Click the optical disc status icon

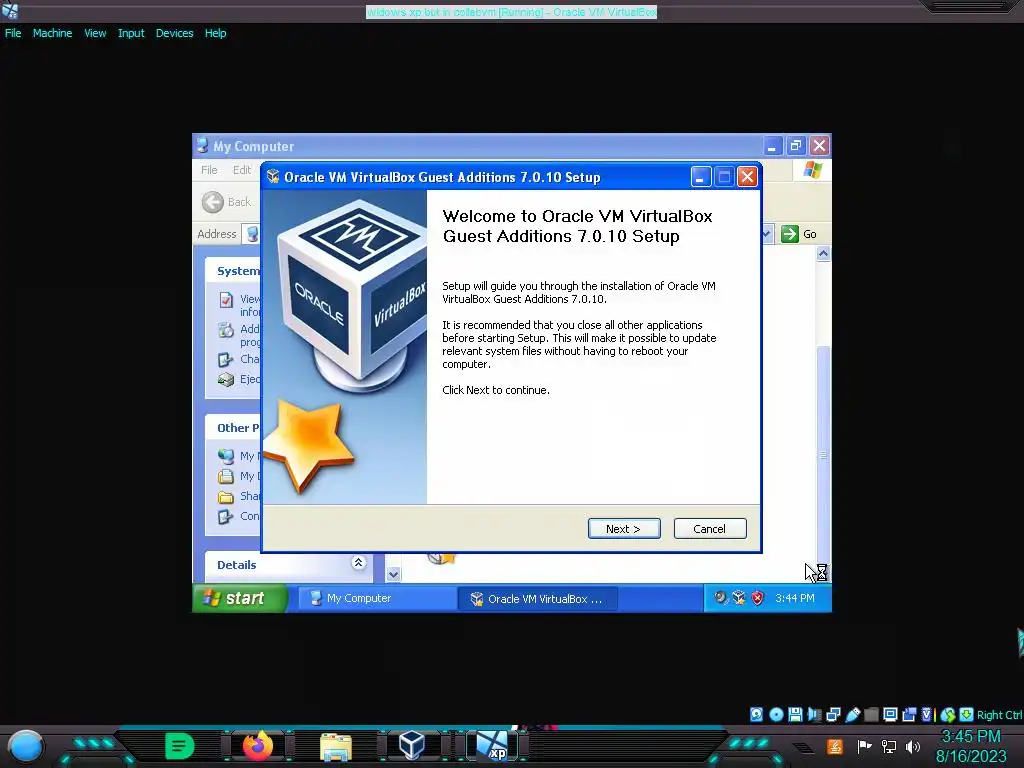tap(776, 714)
